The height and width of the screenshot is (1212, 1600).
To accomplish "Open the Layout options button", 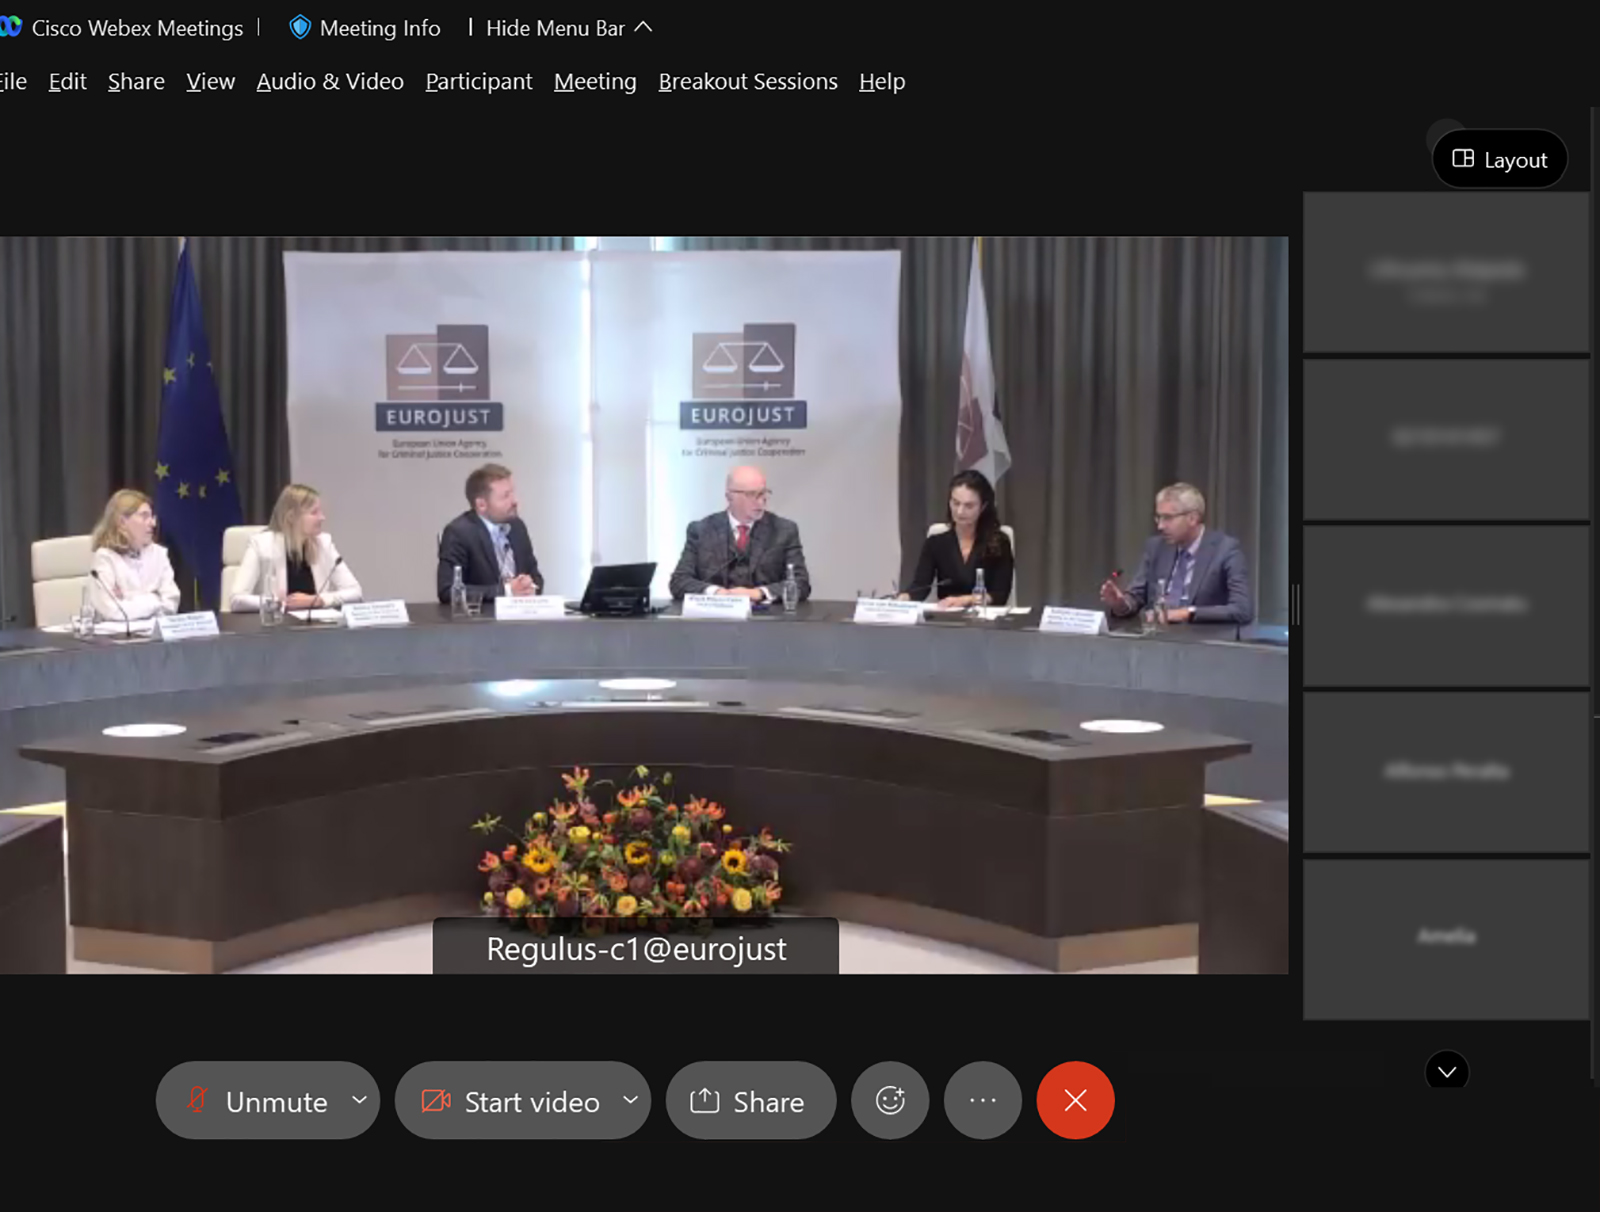I will 1500,159.
